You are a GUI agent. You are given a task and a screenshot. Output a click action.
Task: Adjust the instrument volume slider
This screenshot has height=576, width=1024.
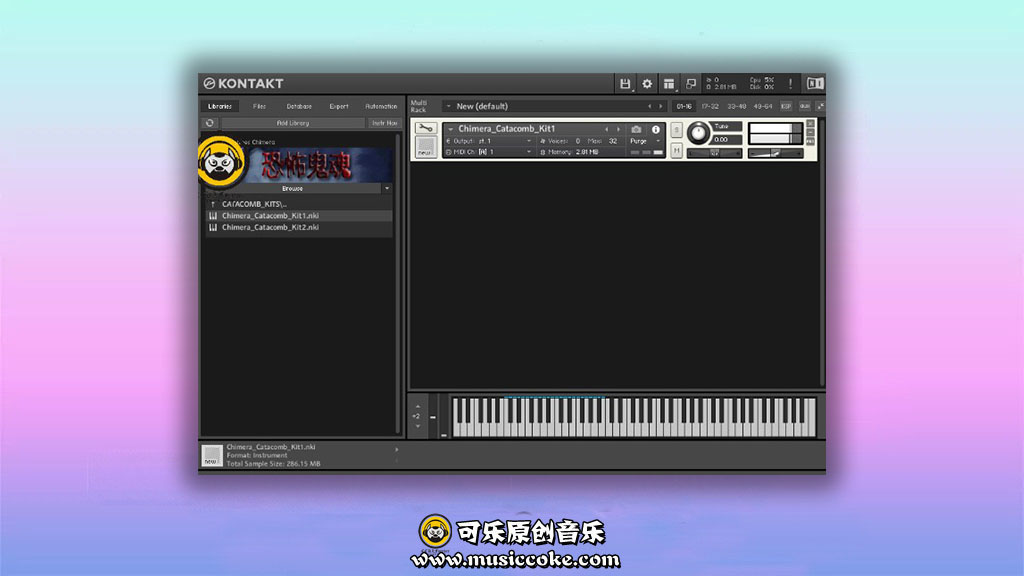[x=776, y=153]
